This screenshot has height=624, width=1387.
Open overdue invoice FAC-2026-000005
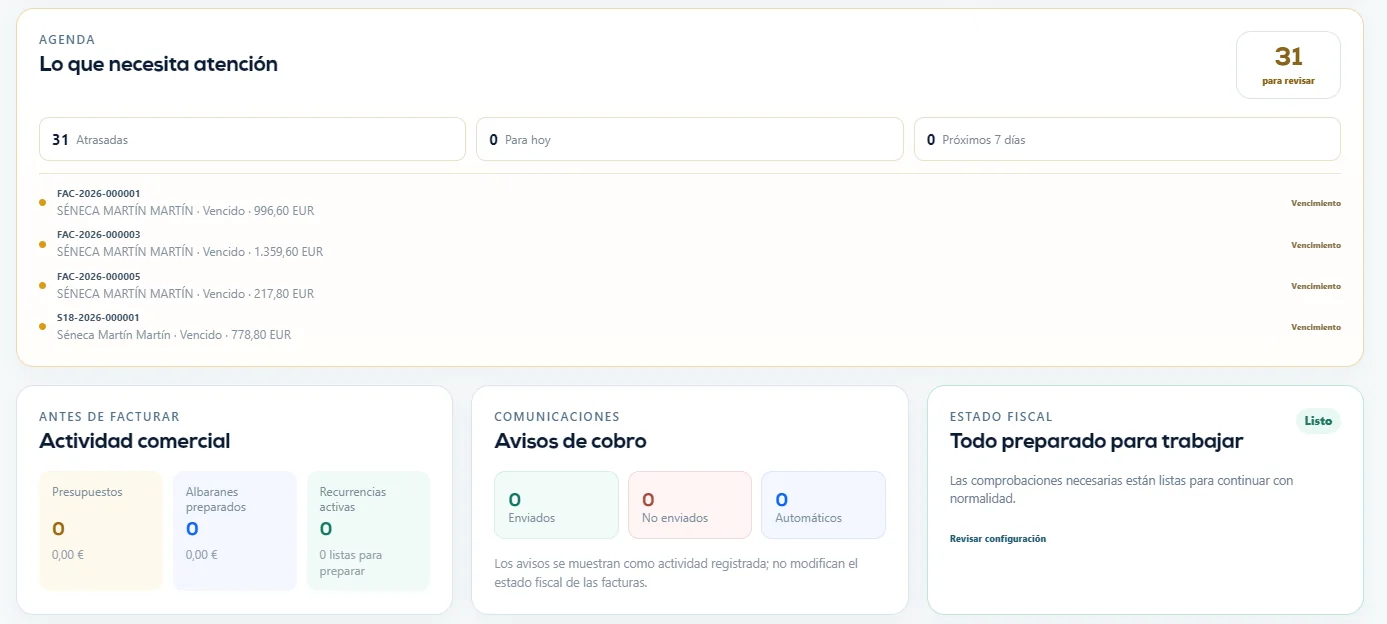coord(690,285)
